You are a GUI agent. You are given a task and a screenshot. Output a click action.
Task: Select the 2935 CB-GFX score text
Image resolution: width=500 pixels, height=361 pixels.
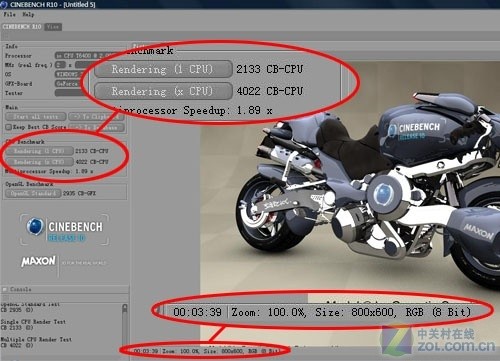click(x=79, y=193)
